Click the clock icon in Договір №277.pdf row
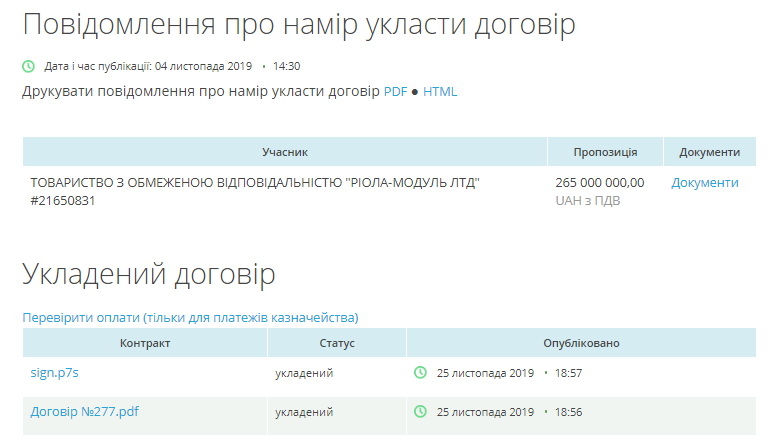This screenshot has width=781, height=442. (x=420, y=411)
